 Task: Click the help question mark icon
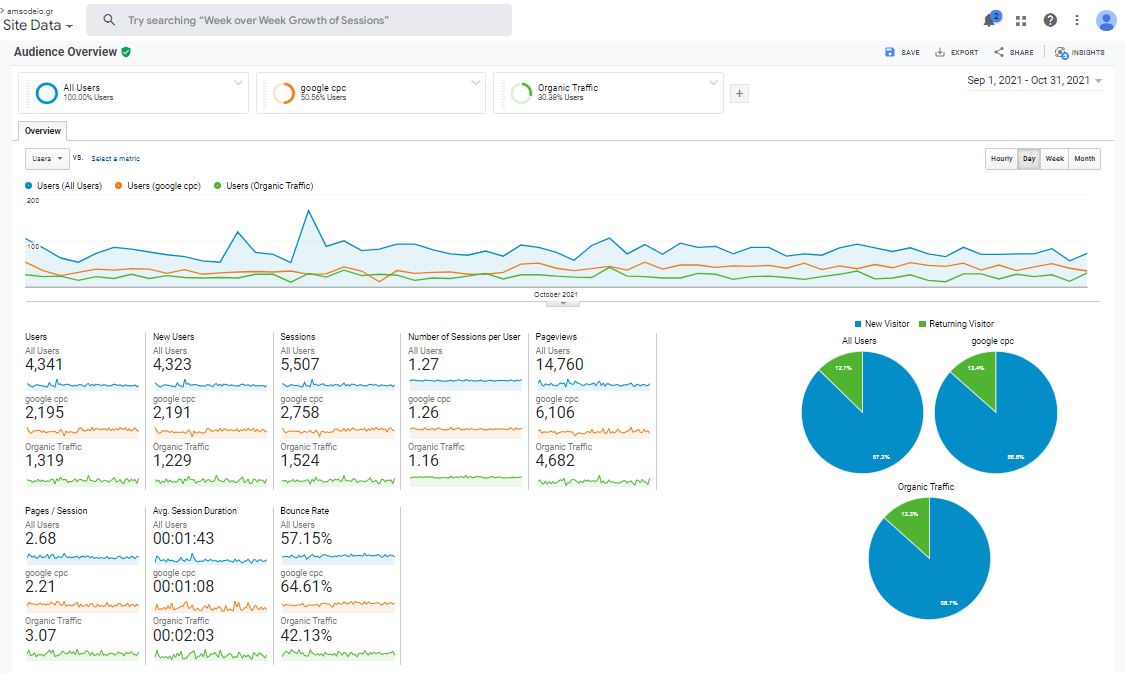click(1050, 20)
